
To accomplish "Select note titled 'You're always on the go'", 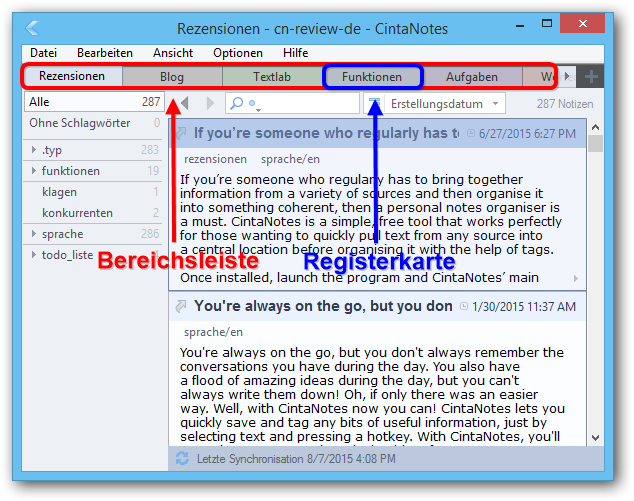I will pyautogui.click(x=323, y=306).
